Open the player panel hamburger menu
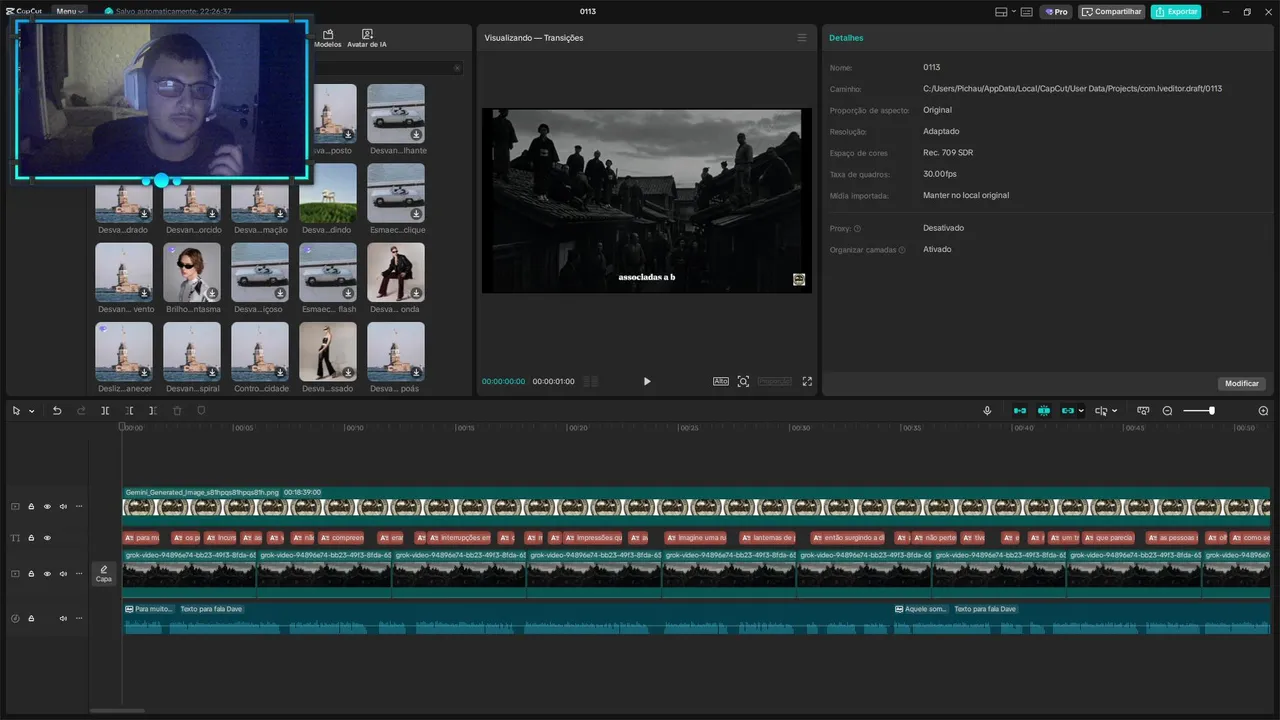Screen dimensions: 1280x720 point(801,38)
